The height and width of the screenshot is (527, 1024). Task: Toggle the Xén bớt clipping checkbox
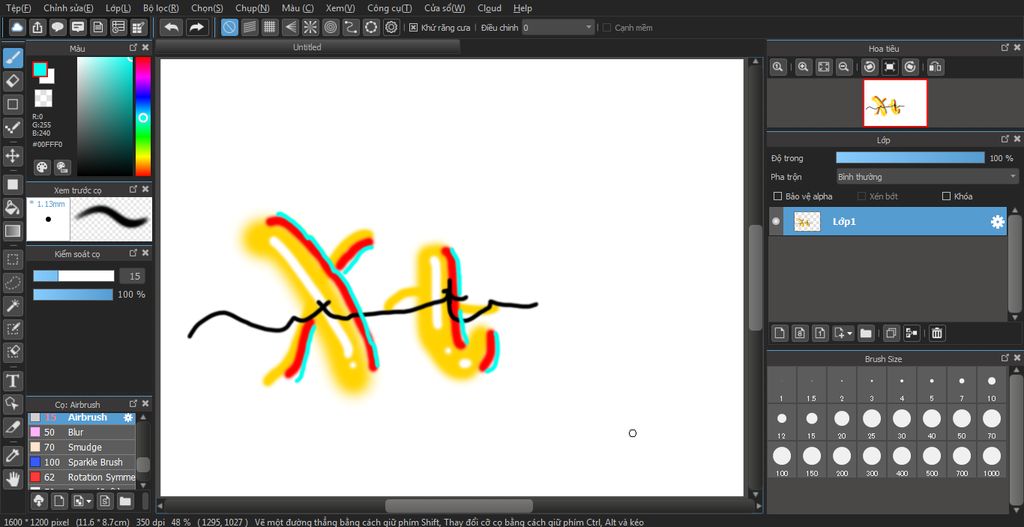(861, 196)
